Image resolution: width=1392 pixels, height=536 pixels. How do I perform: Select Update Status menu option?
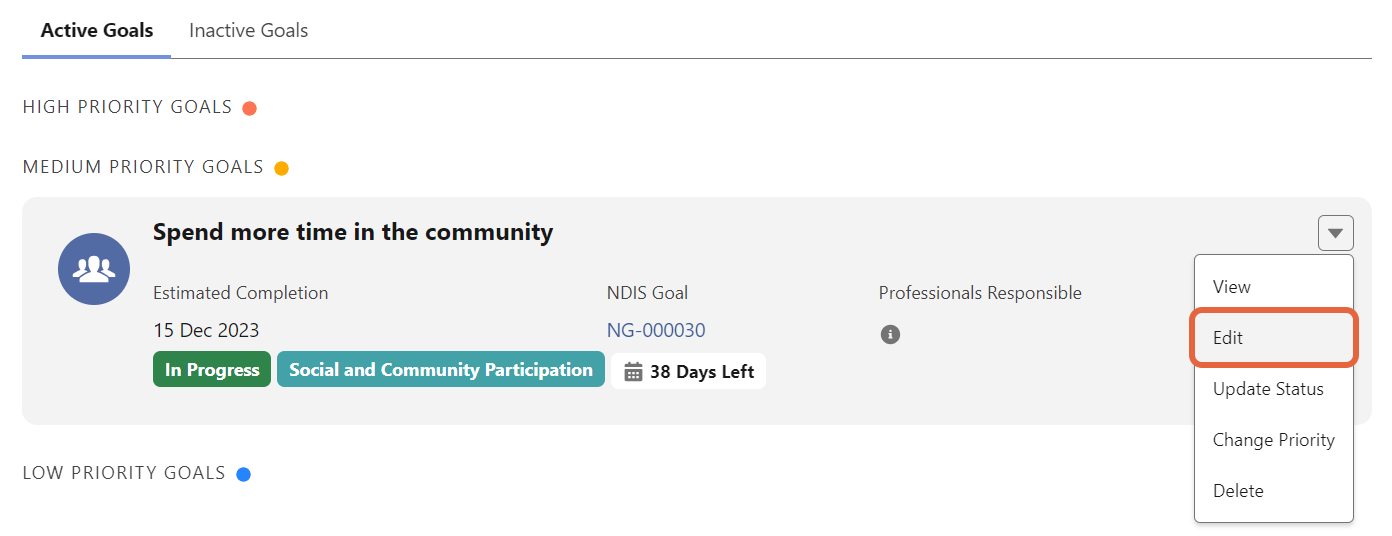click(x=1268, y=389)
